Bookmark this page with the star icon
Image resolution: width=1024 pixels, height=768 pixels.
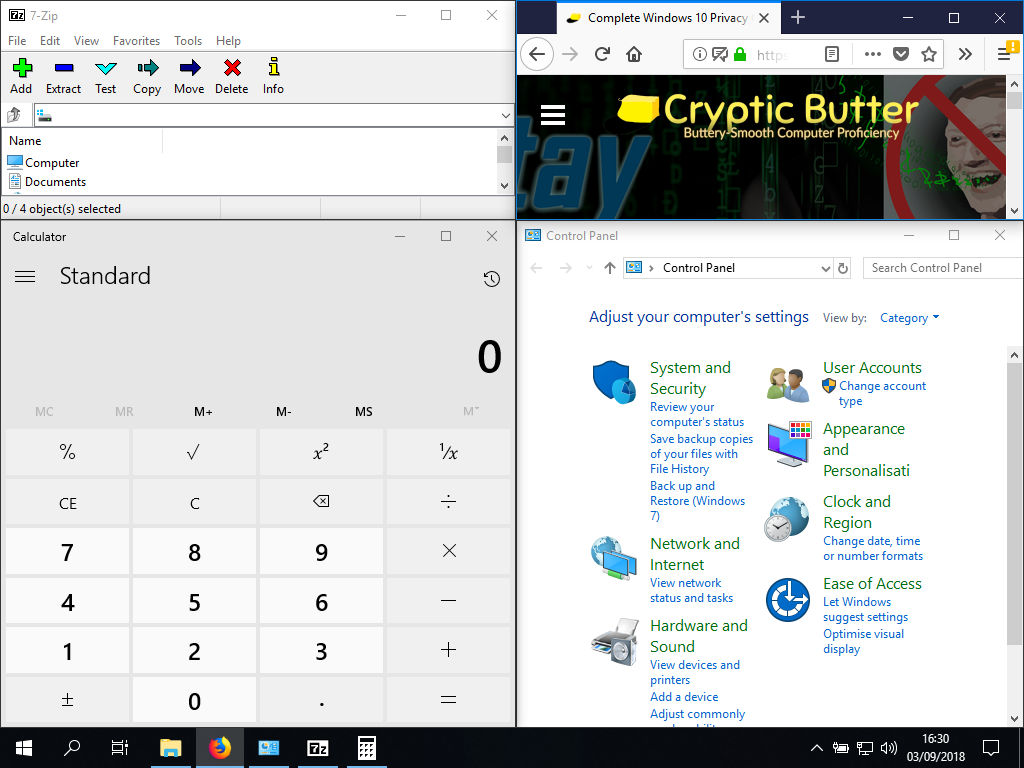[929, 54]
